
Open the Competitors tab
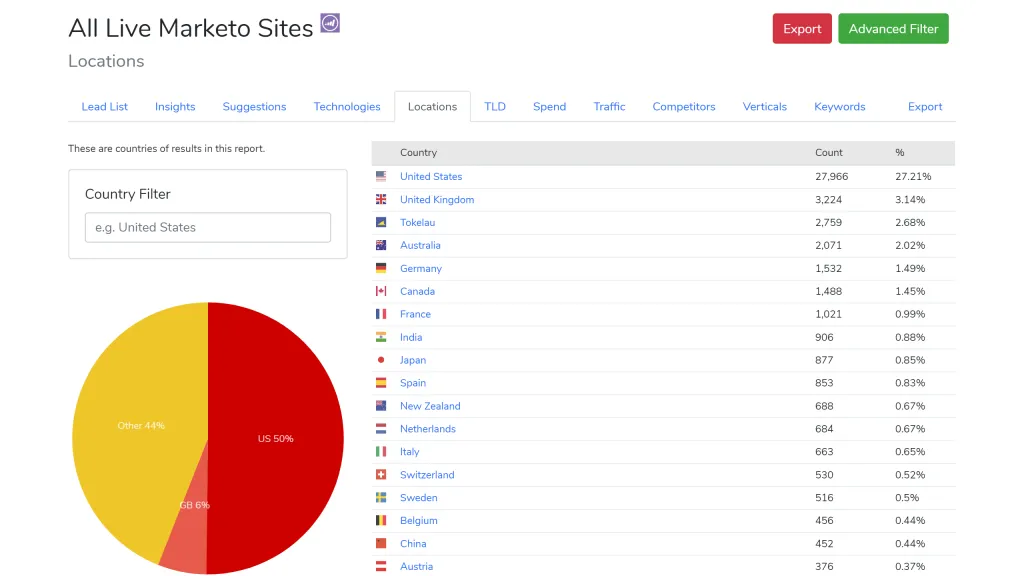coord(684,106)
